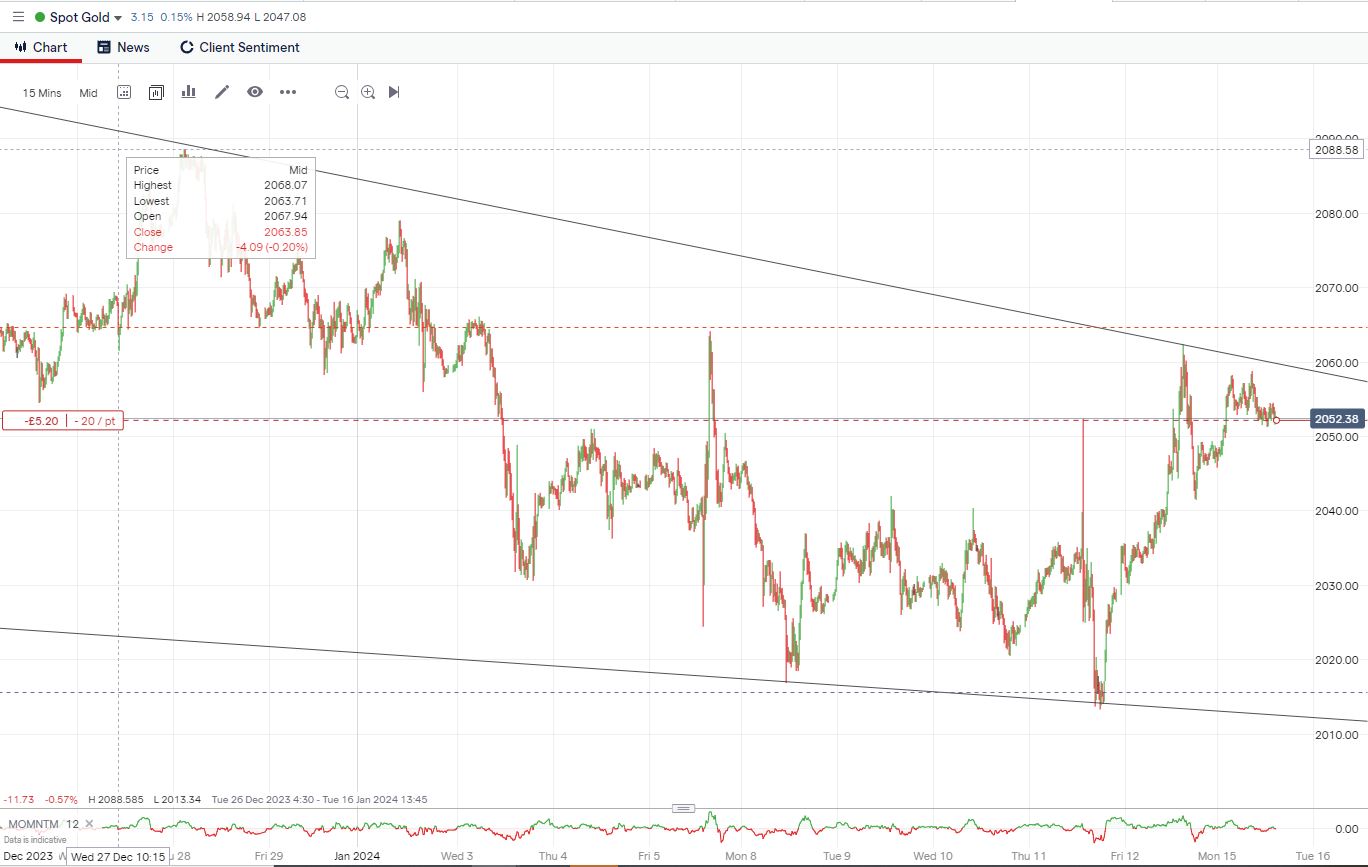Open the three-dot more options menu
This screenshot has height=867, width=1368.
tap(288, 92)
